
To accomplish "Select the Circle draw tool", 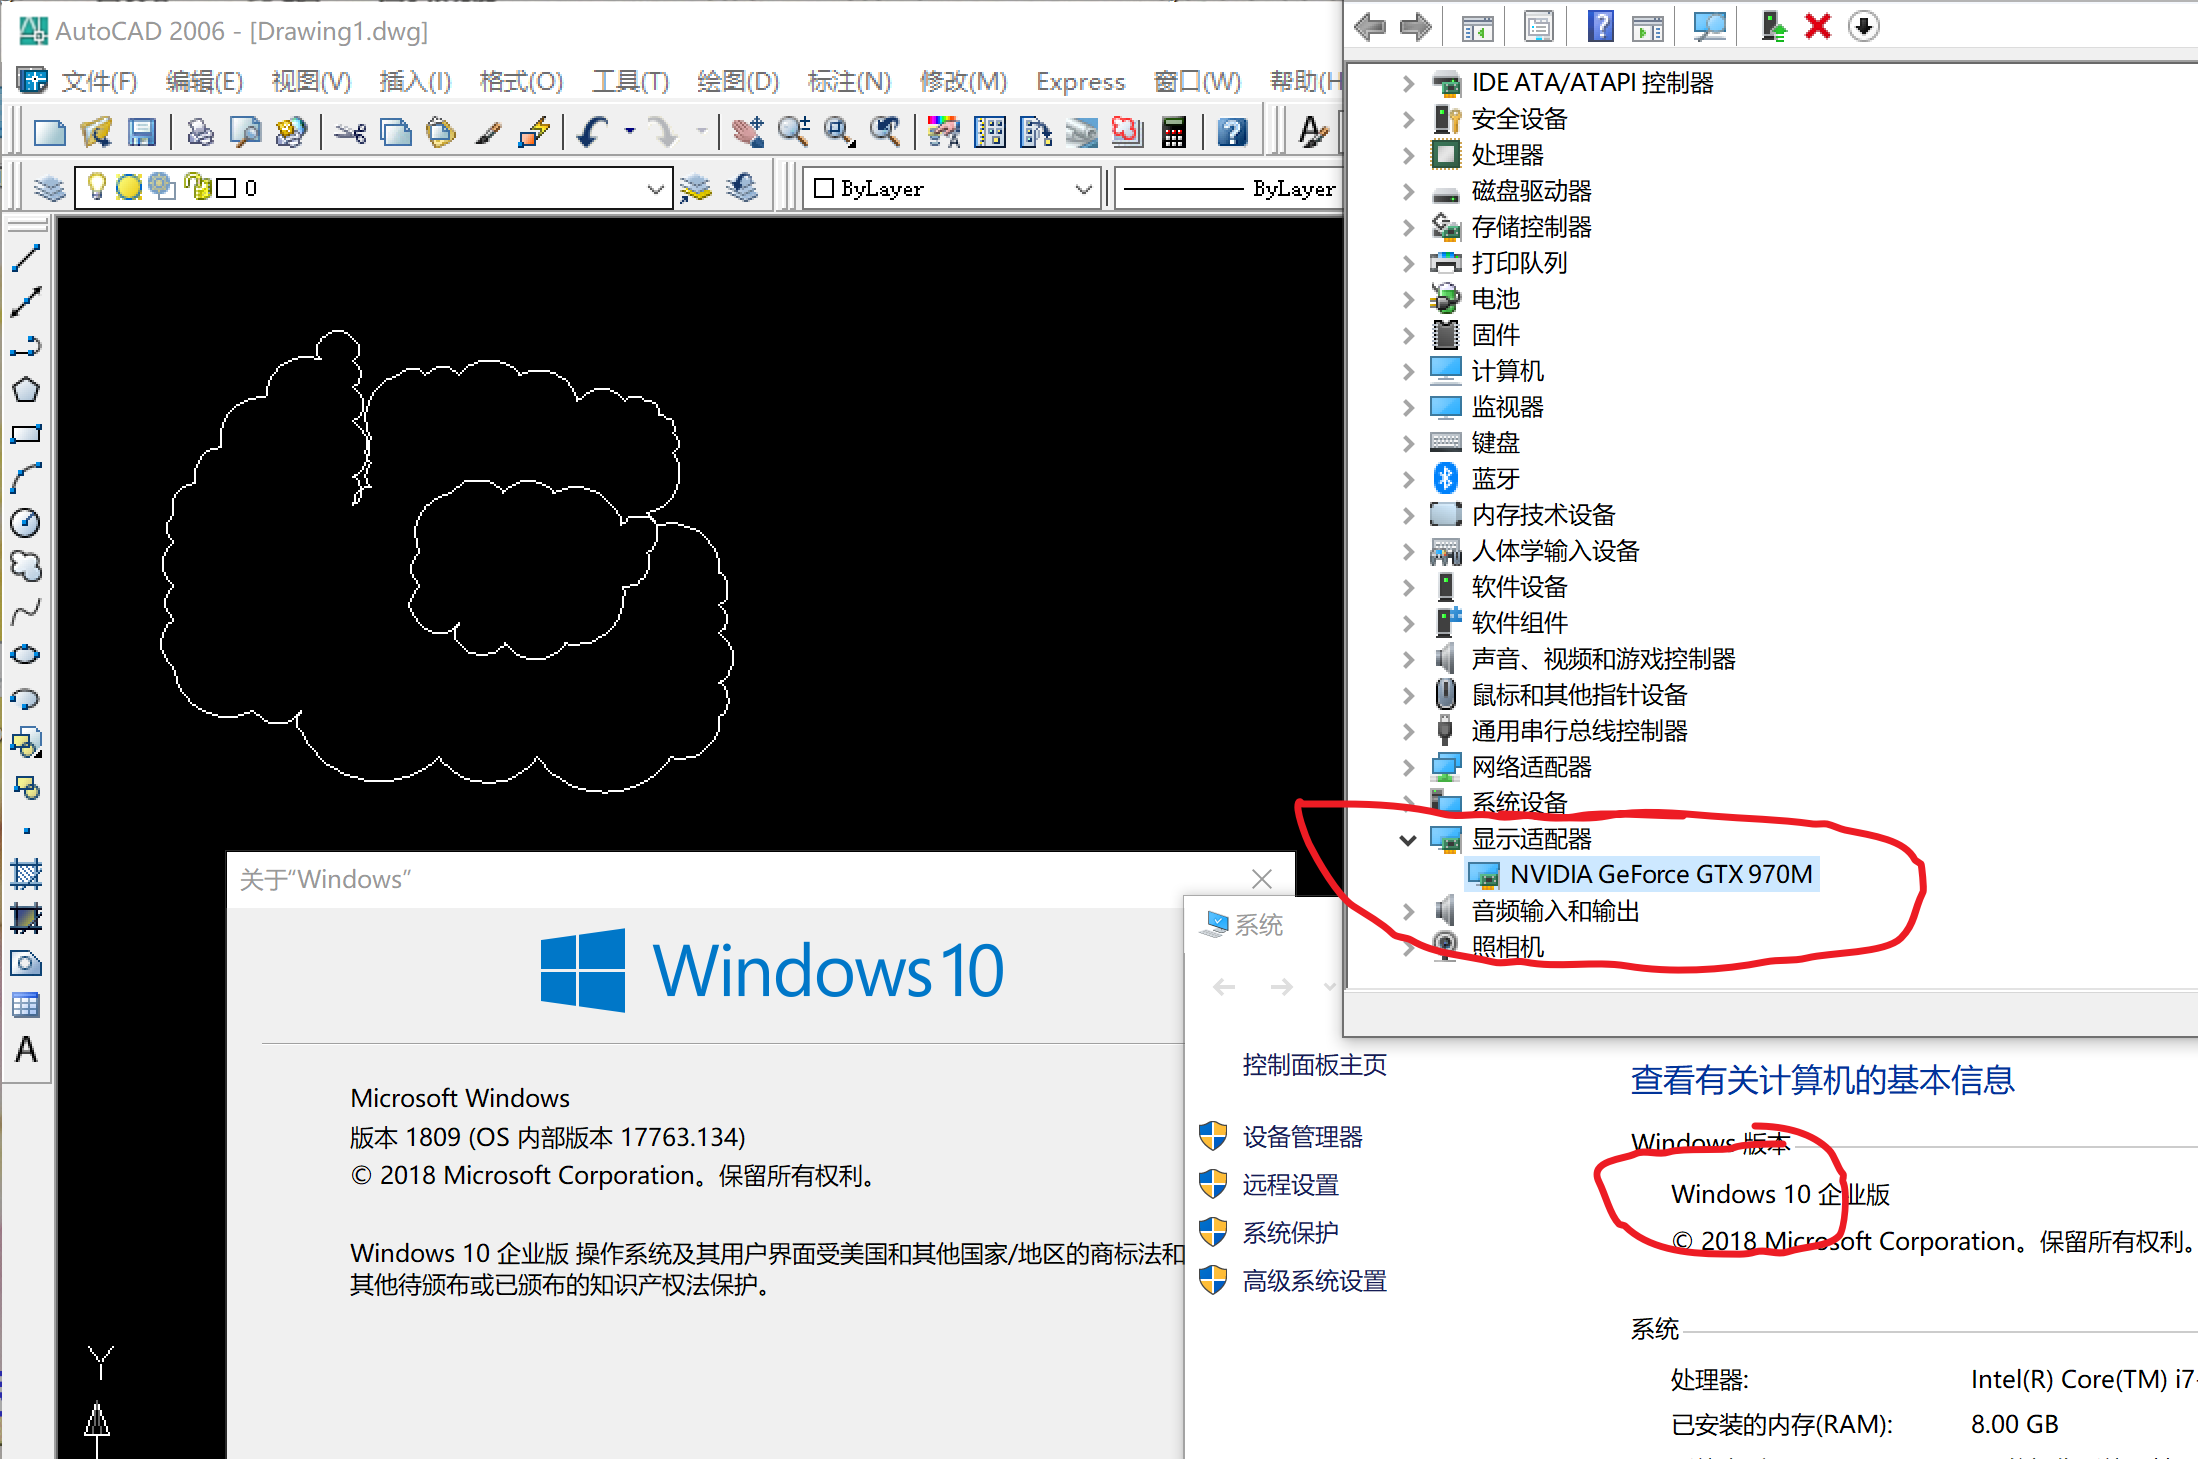I will 26,522.
